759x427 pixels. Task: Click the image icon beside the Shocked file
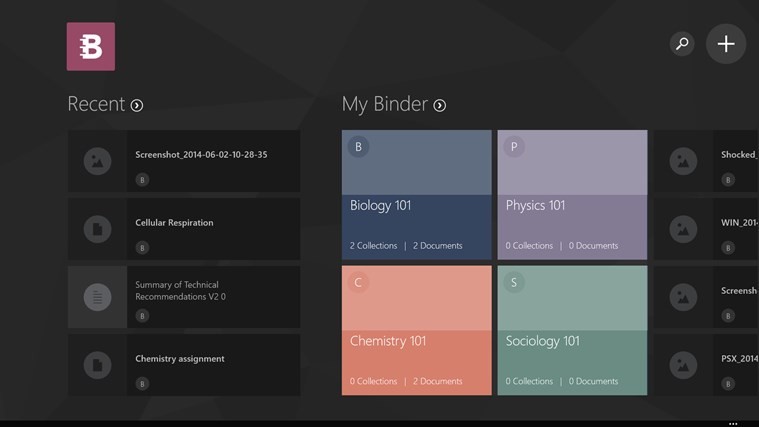(683, 162)
